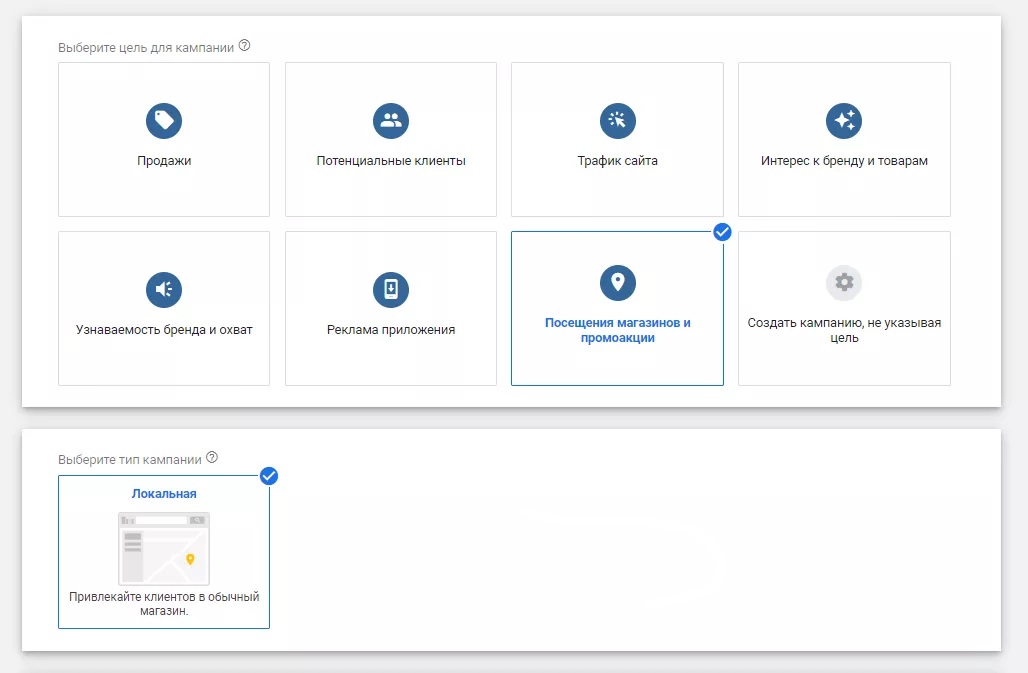Click the phone download icon for app ads
The height and width of the screenshot is (673, 1028).
(391, 289)
